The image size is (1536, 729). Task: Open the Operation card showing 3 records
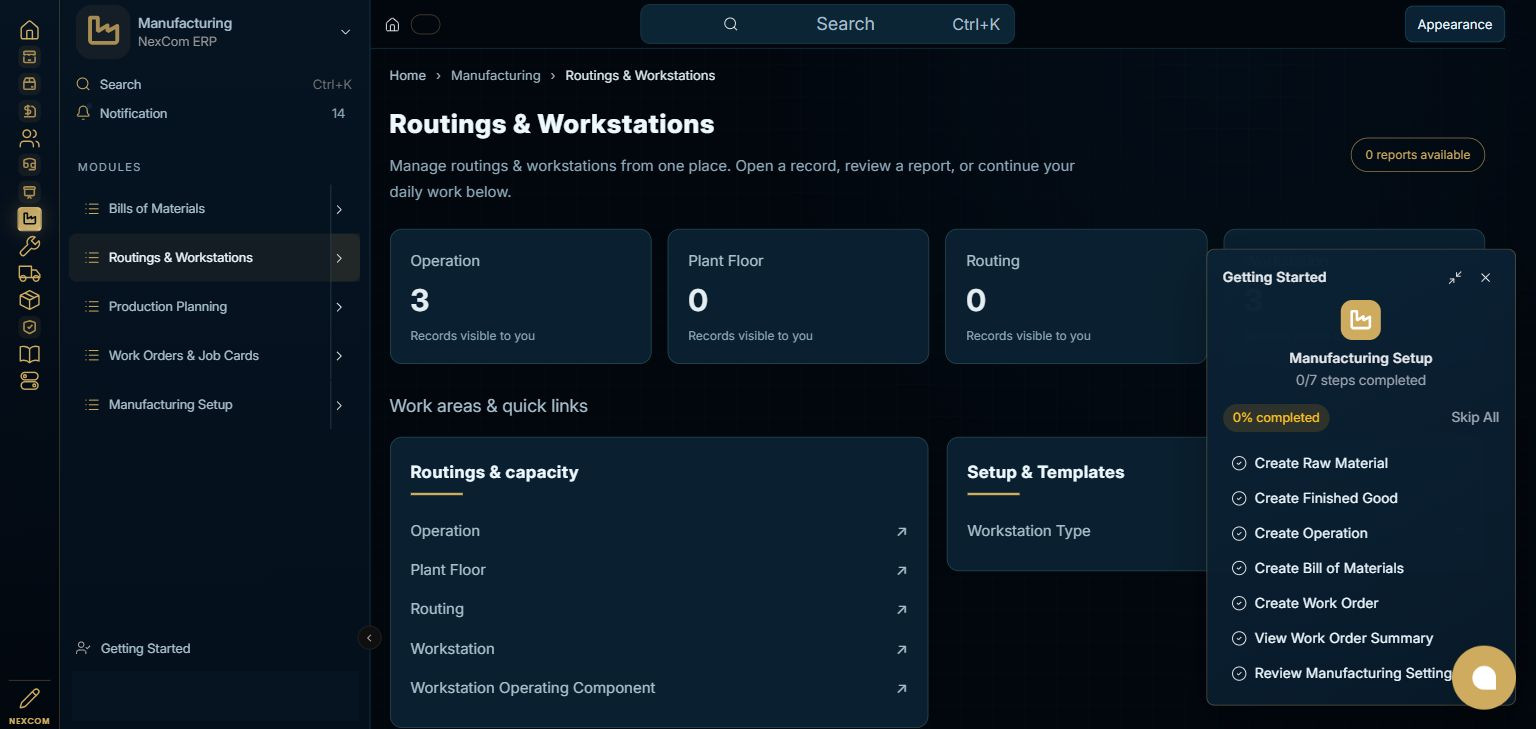(x=521, y=297)
